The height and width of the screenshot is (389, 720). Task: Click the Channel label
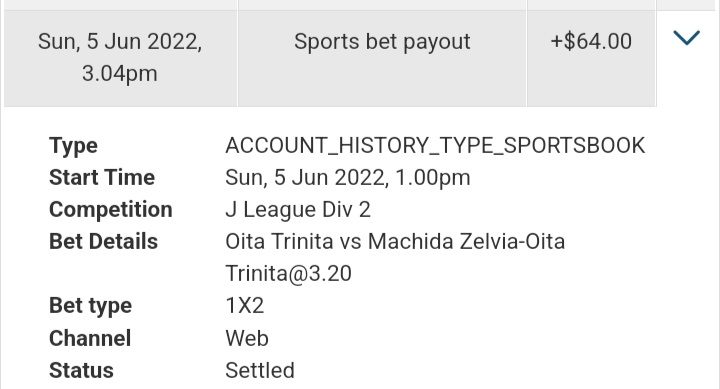click(x=90, y=338)
